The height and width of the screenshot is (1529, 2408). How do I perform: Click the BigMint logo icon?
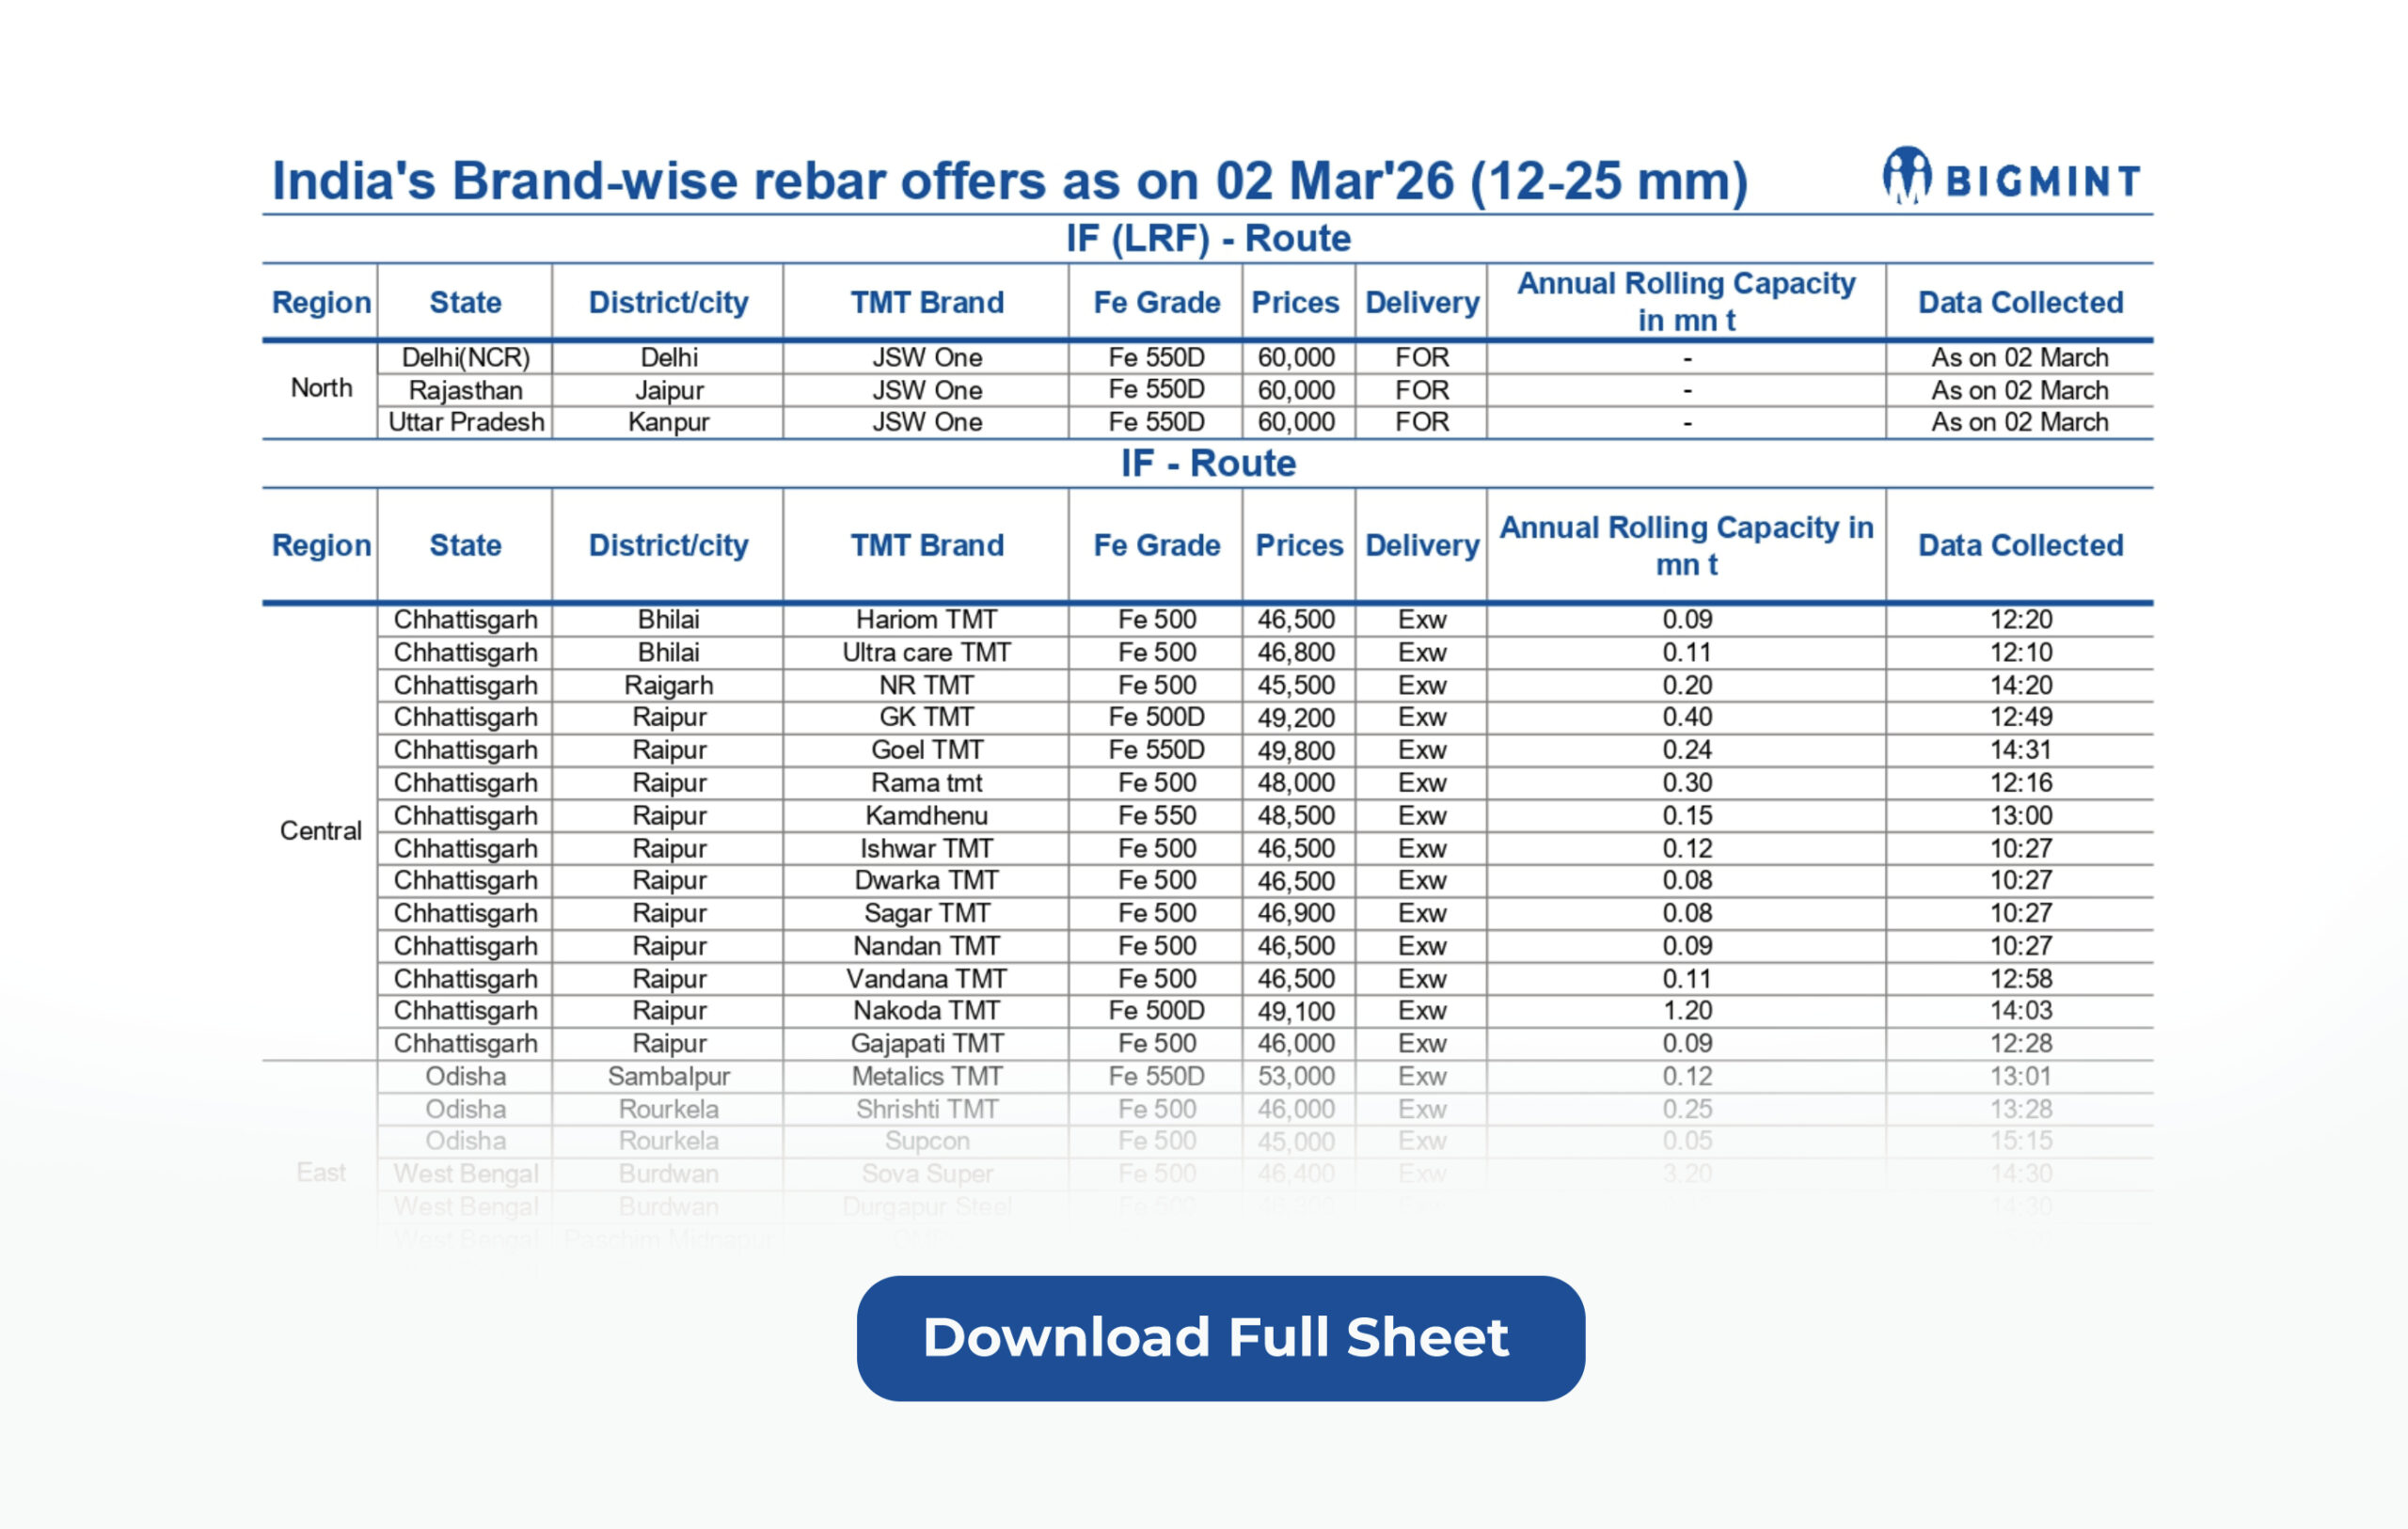pyautogui.click(x=1906, y=176)
